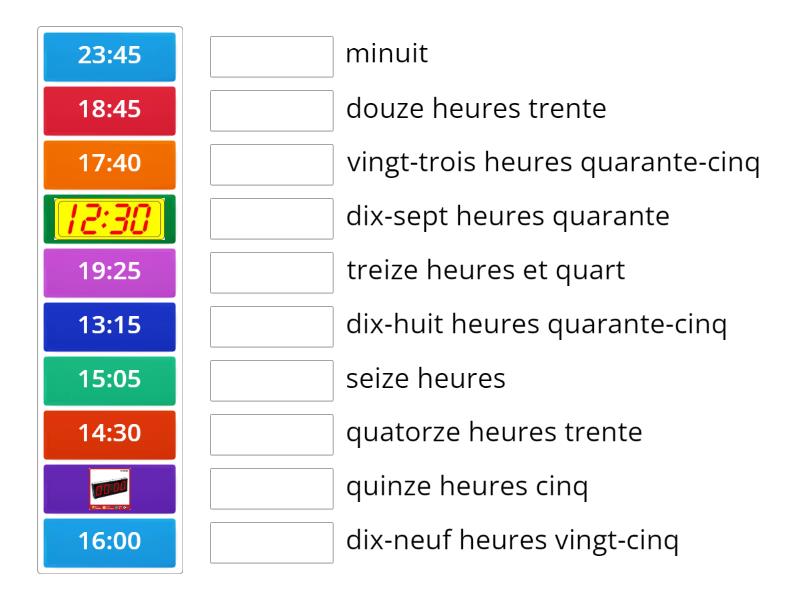Select the yellow 12:30 digital clock image

[110, 218]
